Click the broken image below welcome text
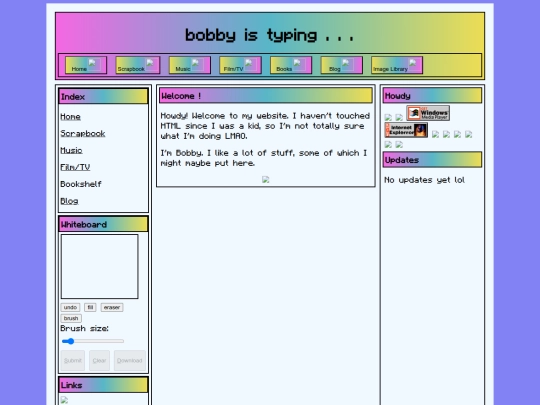 [x=266, y=179]
